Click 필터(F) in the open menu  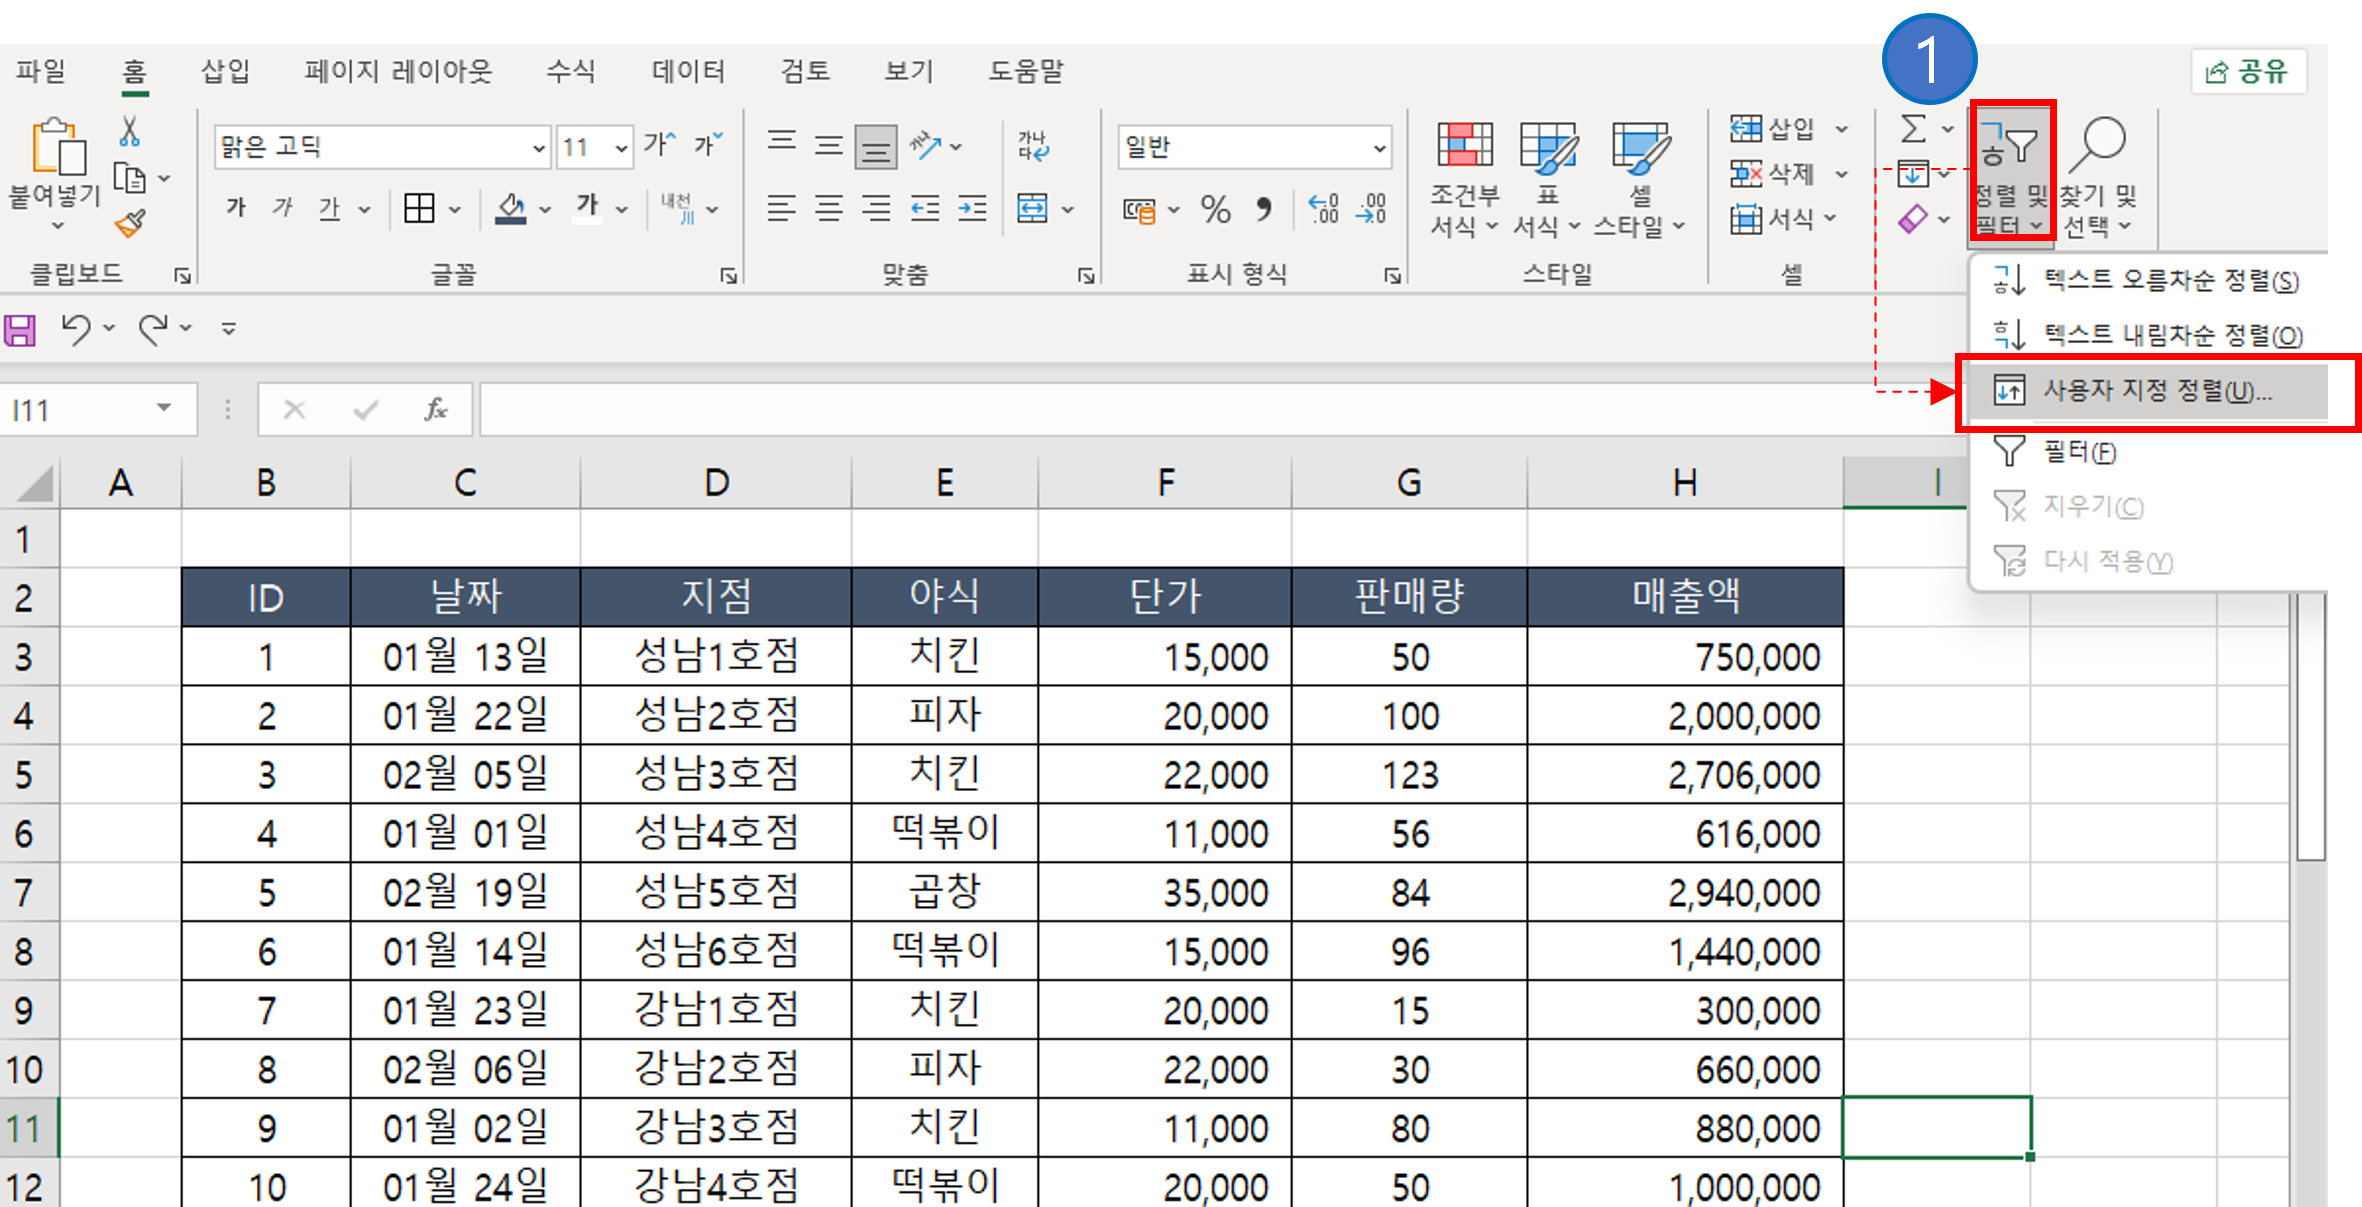point(2078,451)
